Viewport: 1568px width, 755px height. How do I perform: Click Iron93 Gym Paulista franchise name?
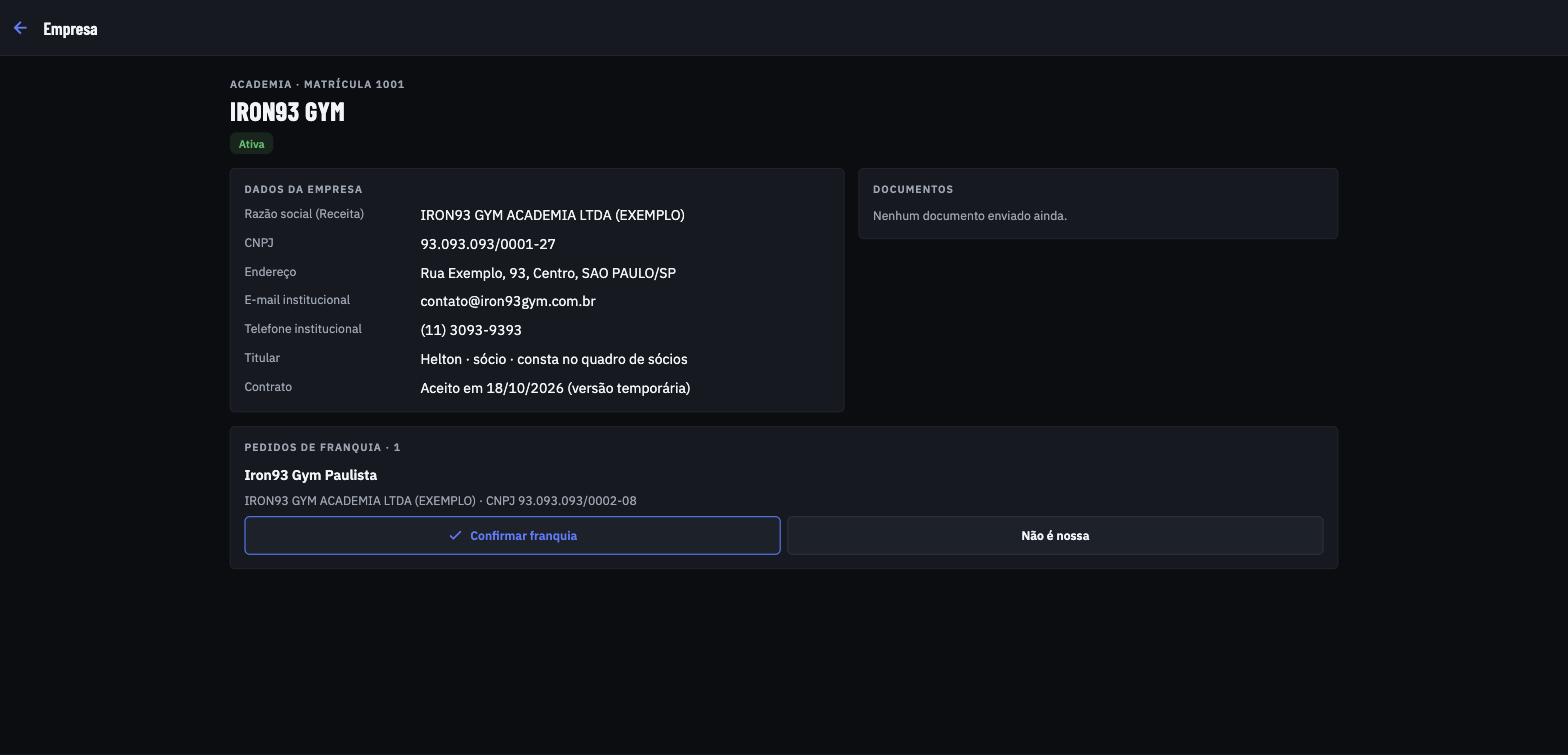tap(311, 475)
